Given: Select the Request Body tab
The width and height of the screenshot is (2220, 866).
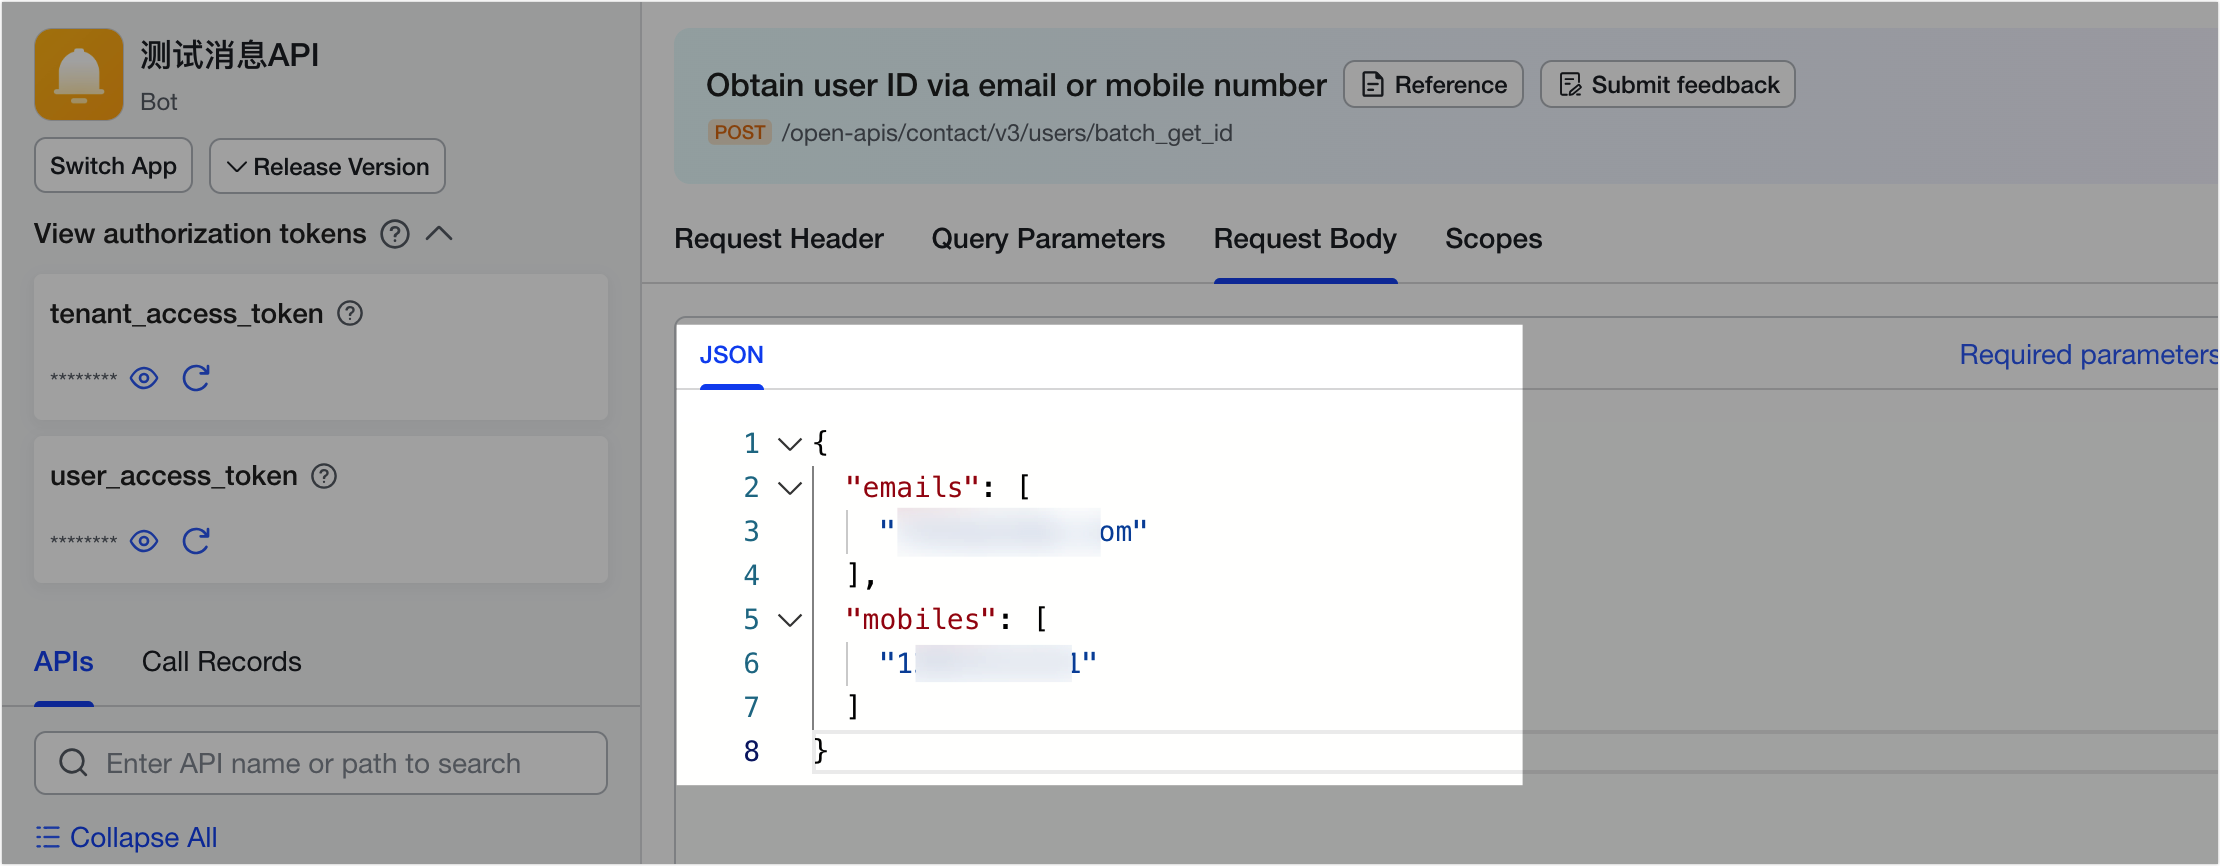Looking at the screenshot, I should click(x=1305, y=239).
